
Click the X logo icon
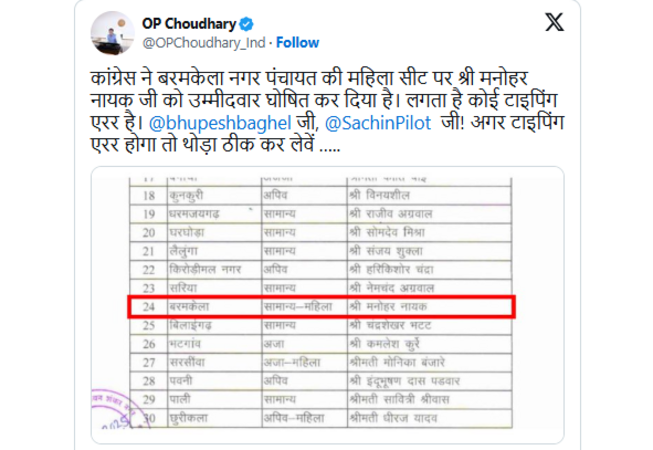coord(554,22)
